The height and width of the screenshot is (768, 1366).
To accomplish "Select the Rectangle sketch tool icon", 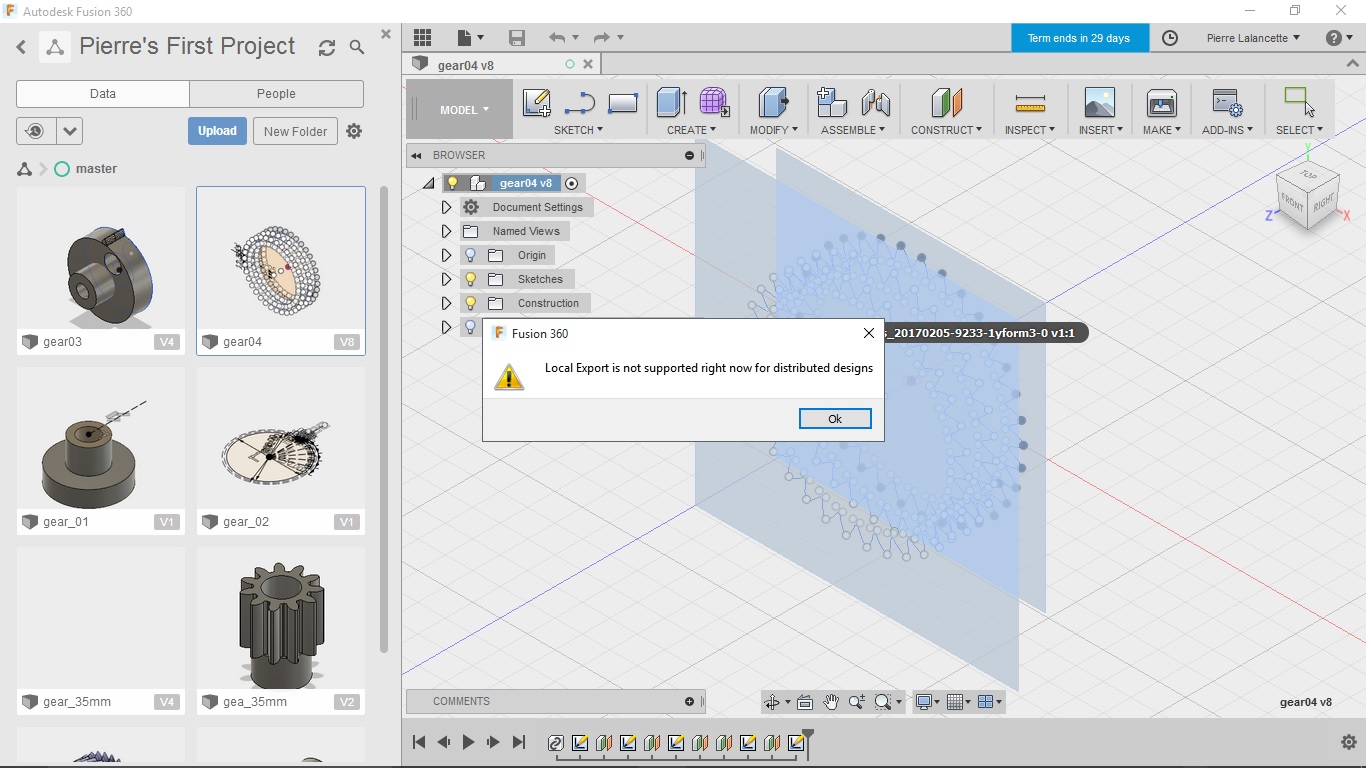I will click(x=622, y=102).
